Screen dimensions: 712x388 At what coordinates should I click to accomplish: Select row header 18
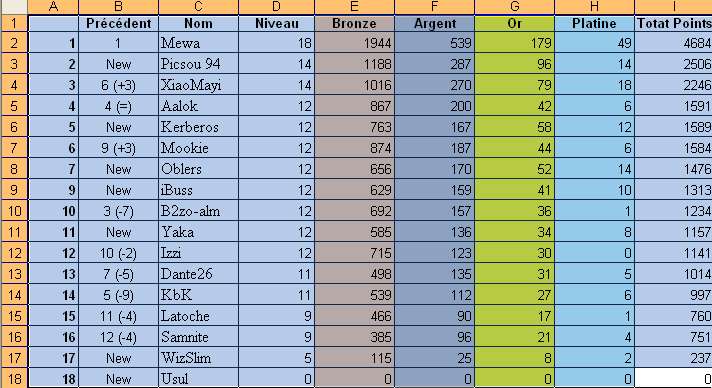tap(14, 379)
